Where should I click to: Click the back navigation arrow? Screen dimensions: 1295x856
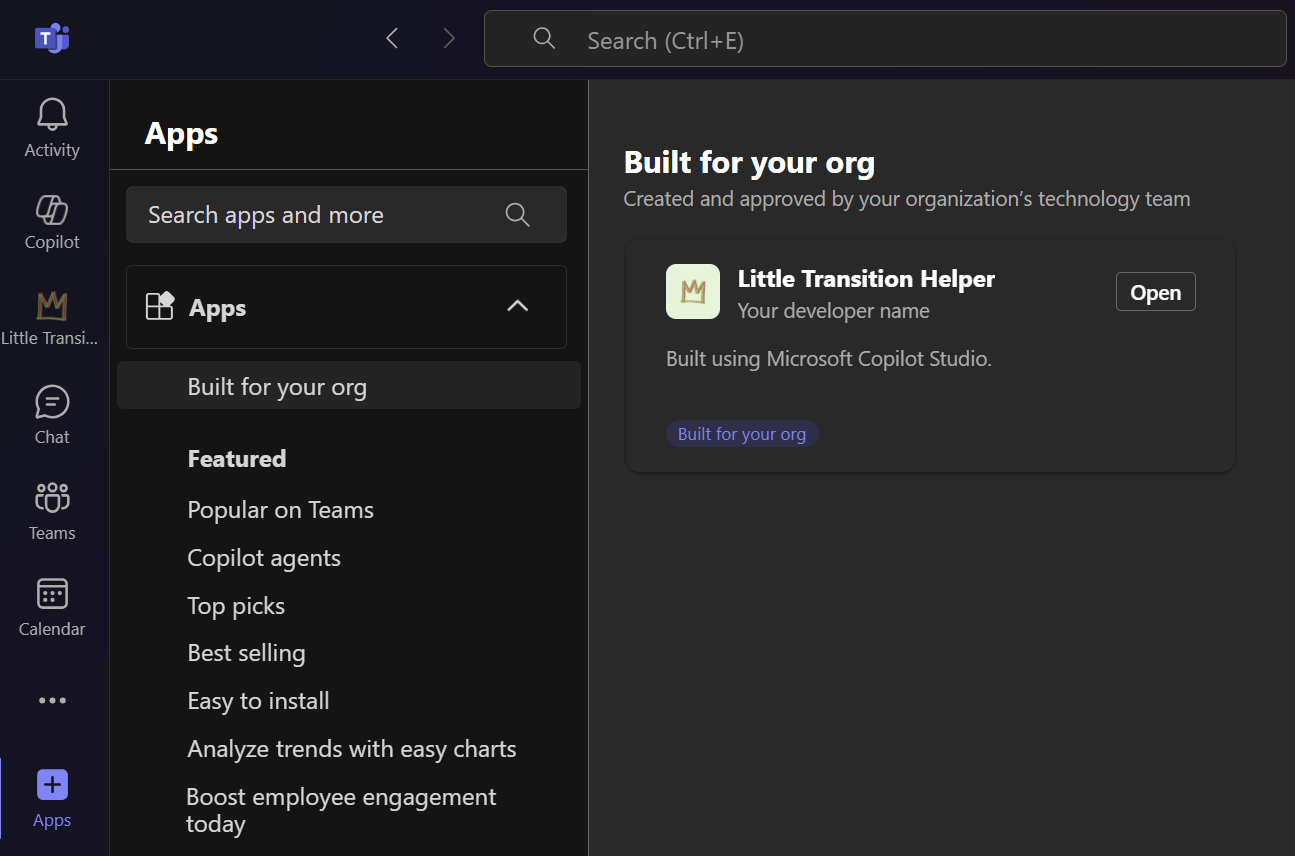point(391,37)
